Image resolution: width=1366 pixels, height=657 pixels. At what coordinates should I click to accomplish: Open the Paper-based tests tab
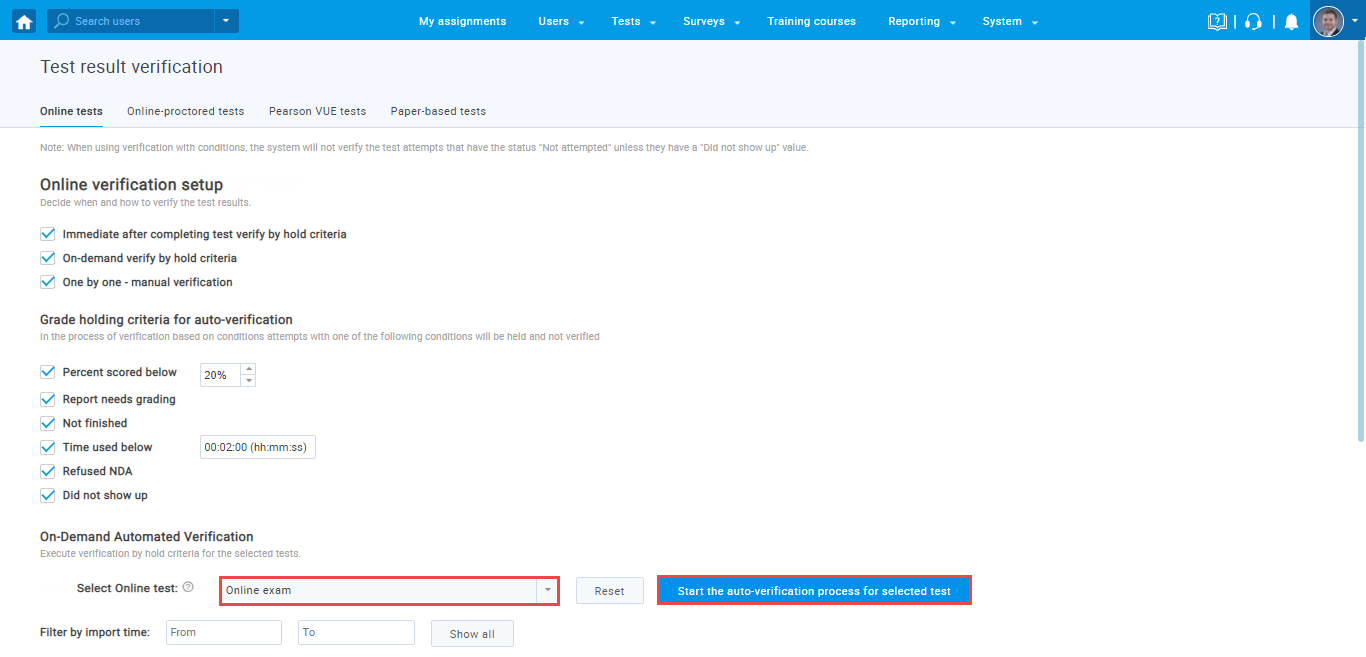[x=438, y=111]
